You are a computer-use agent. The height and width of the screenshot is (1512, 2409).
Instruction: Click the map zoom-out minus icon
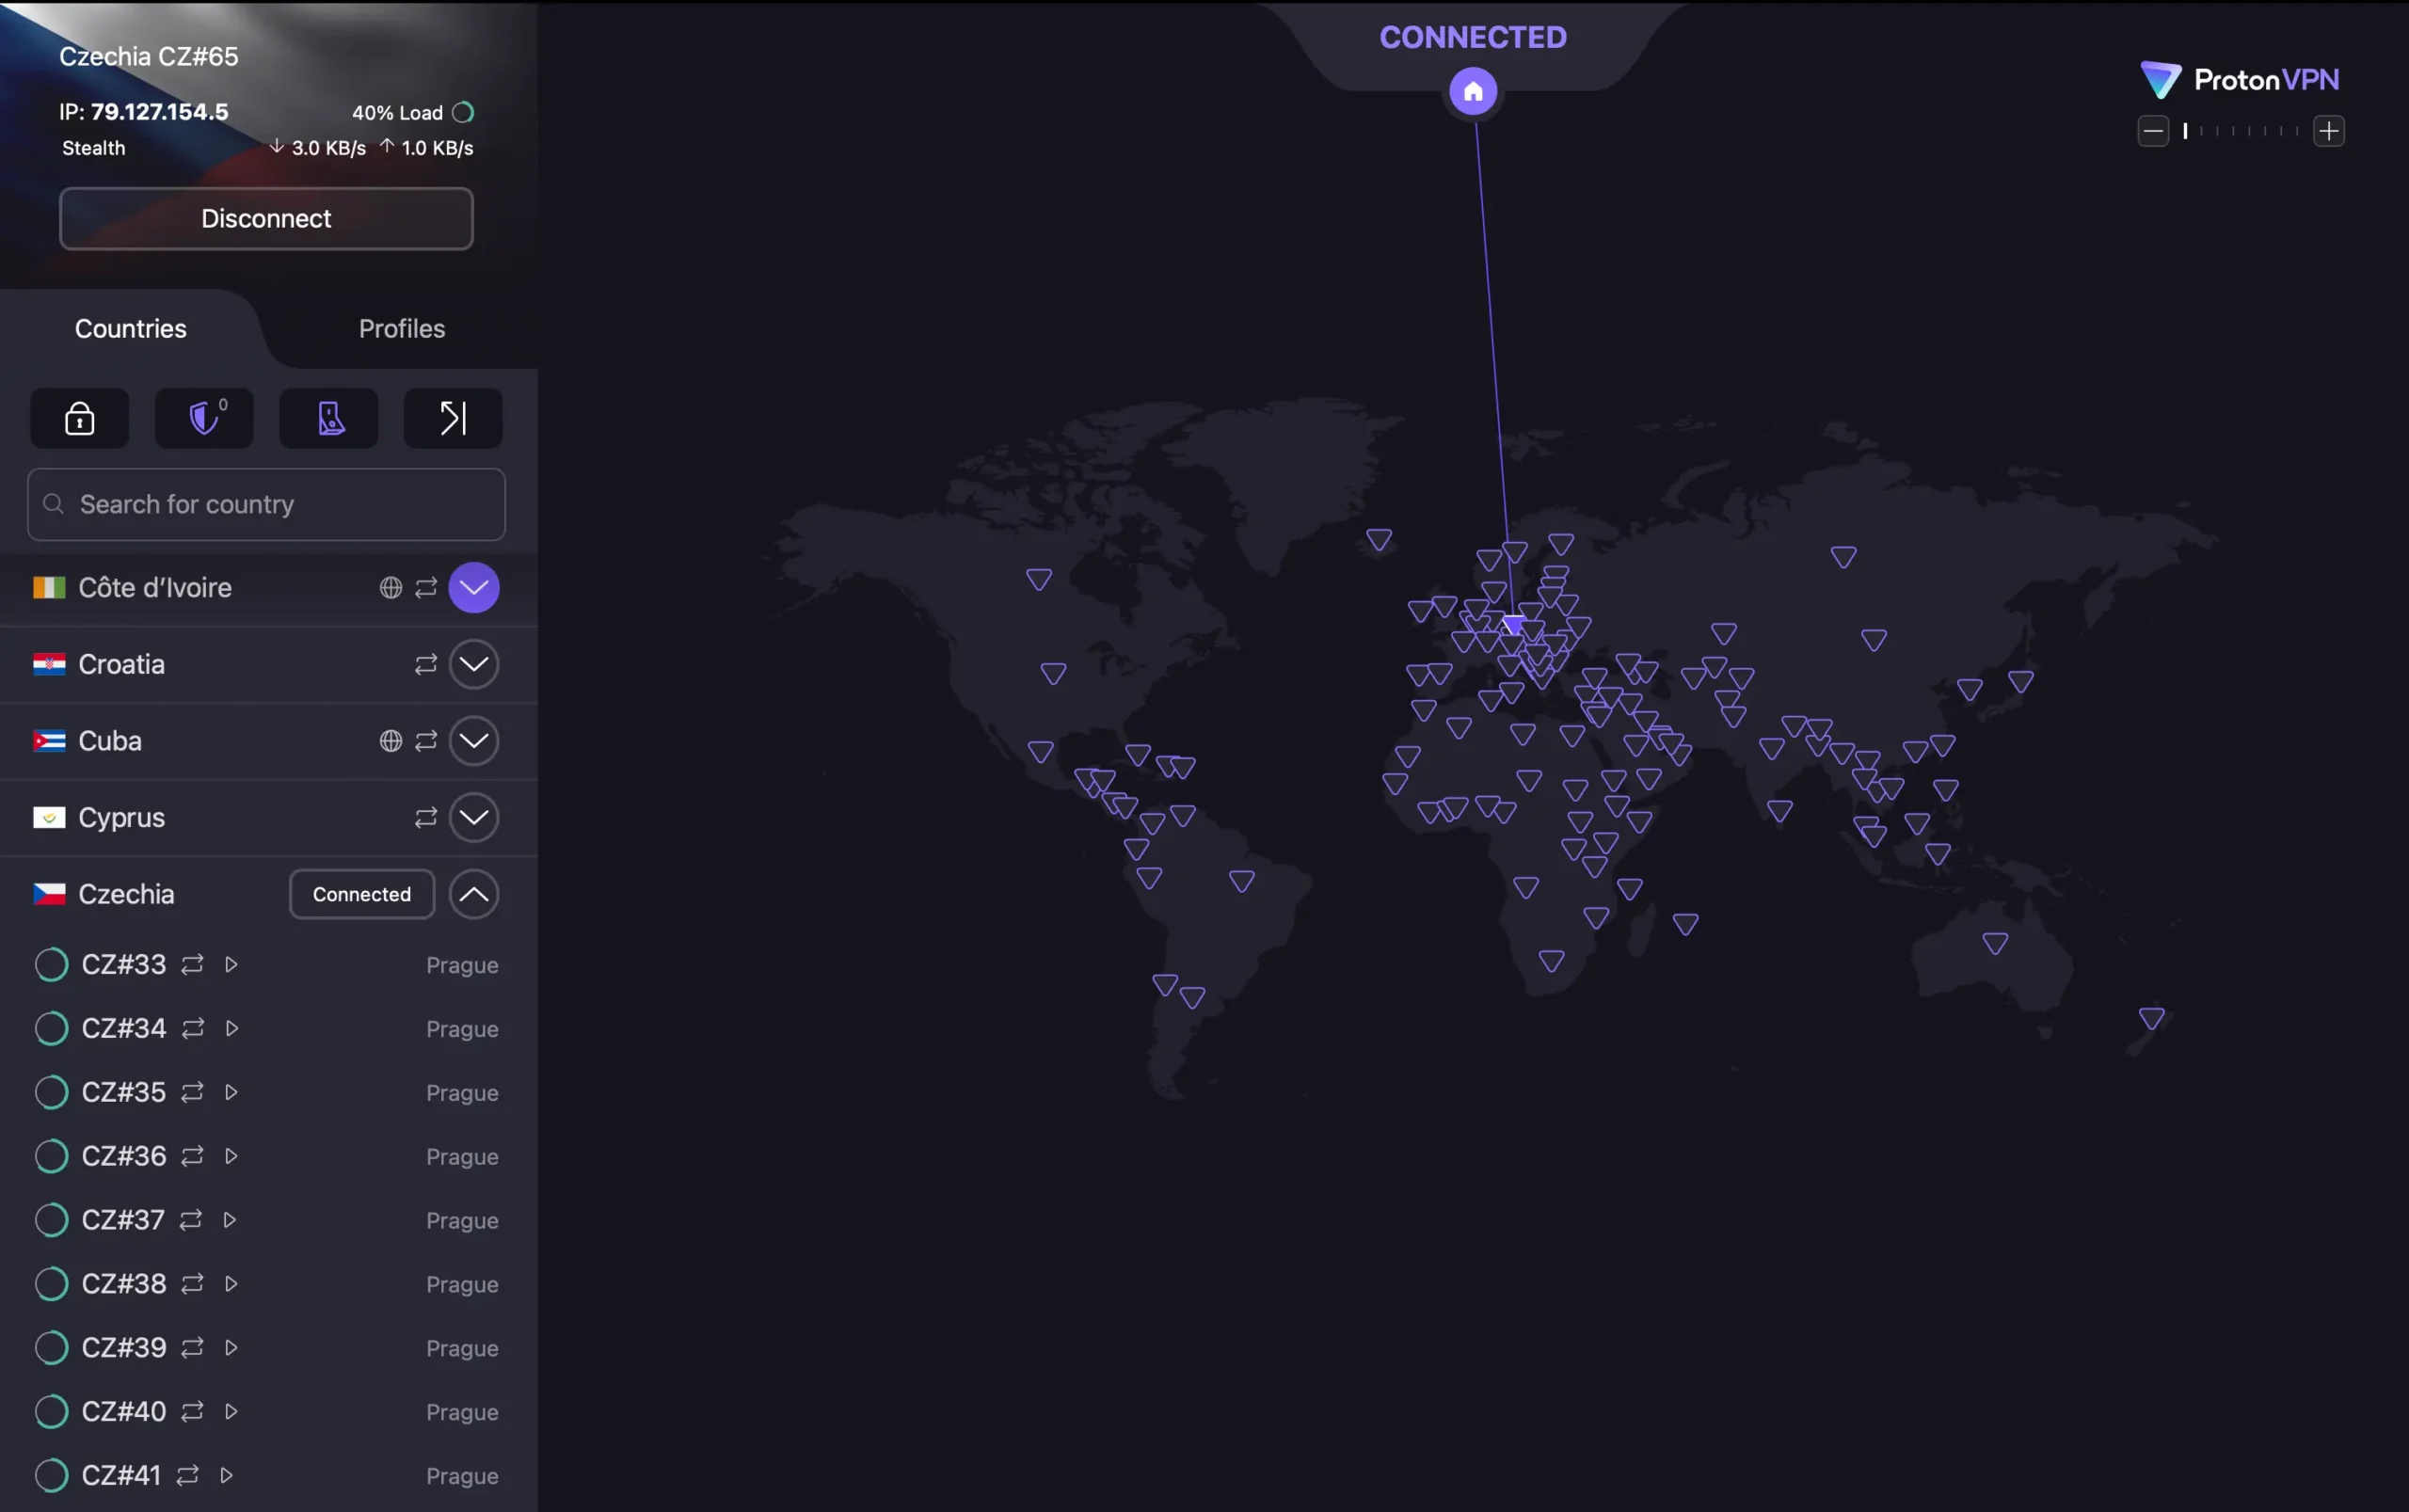point(2153,131)
